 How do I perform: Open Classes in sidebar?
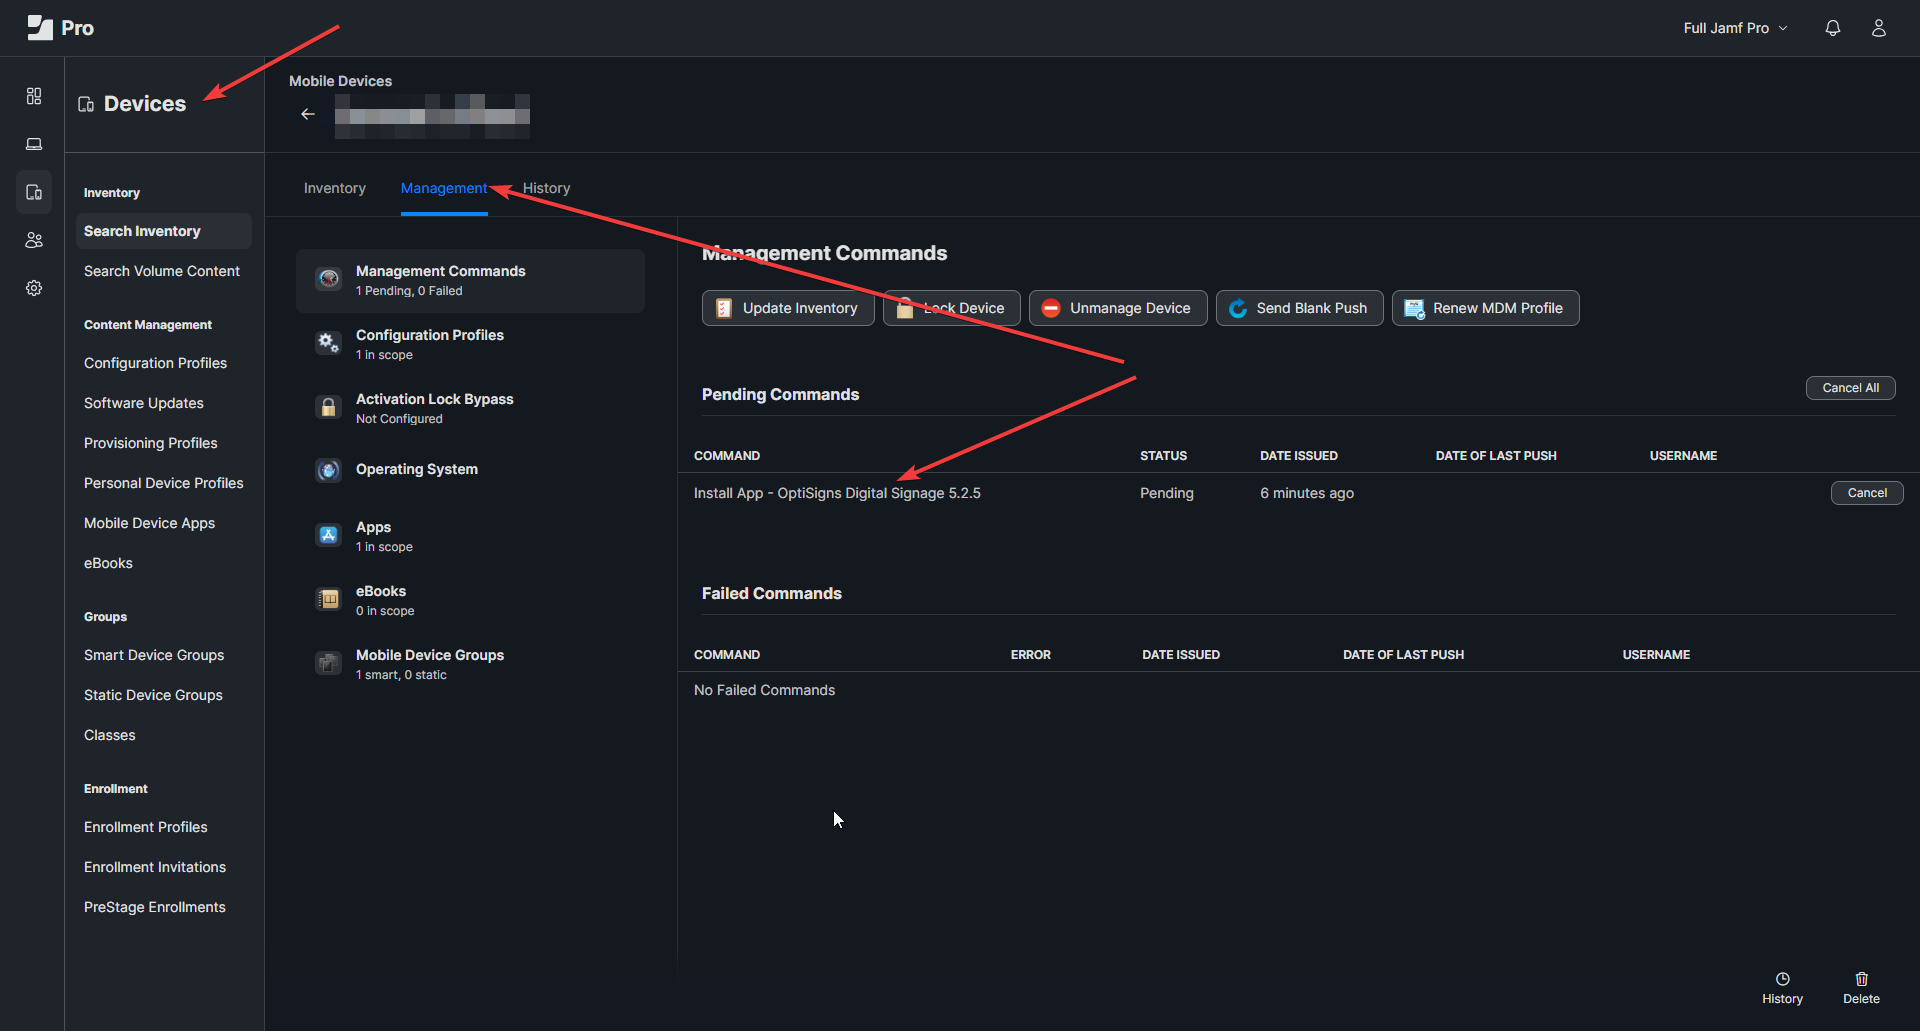tap(110, 735)
